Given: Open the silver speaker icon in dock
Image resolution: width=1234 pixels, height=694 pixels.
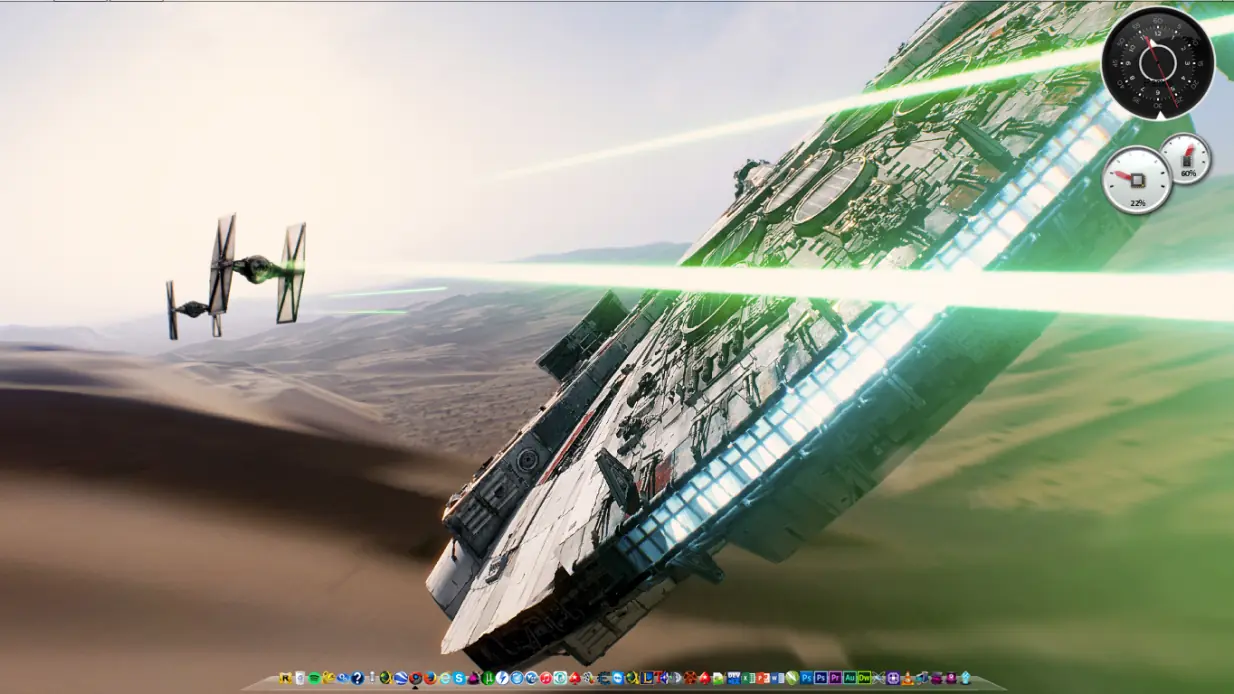Looking at the screenshot, I should (677, 678).
